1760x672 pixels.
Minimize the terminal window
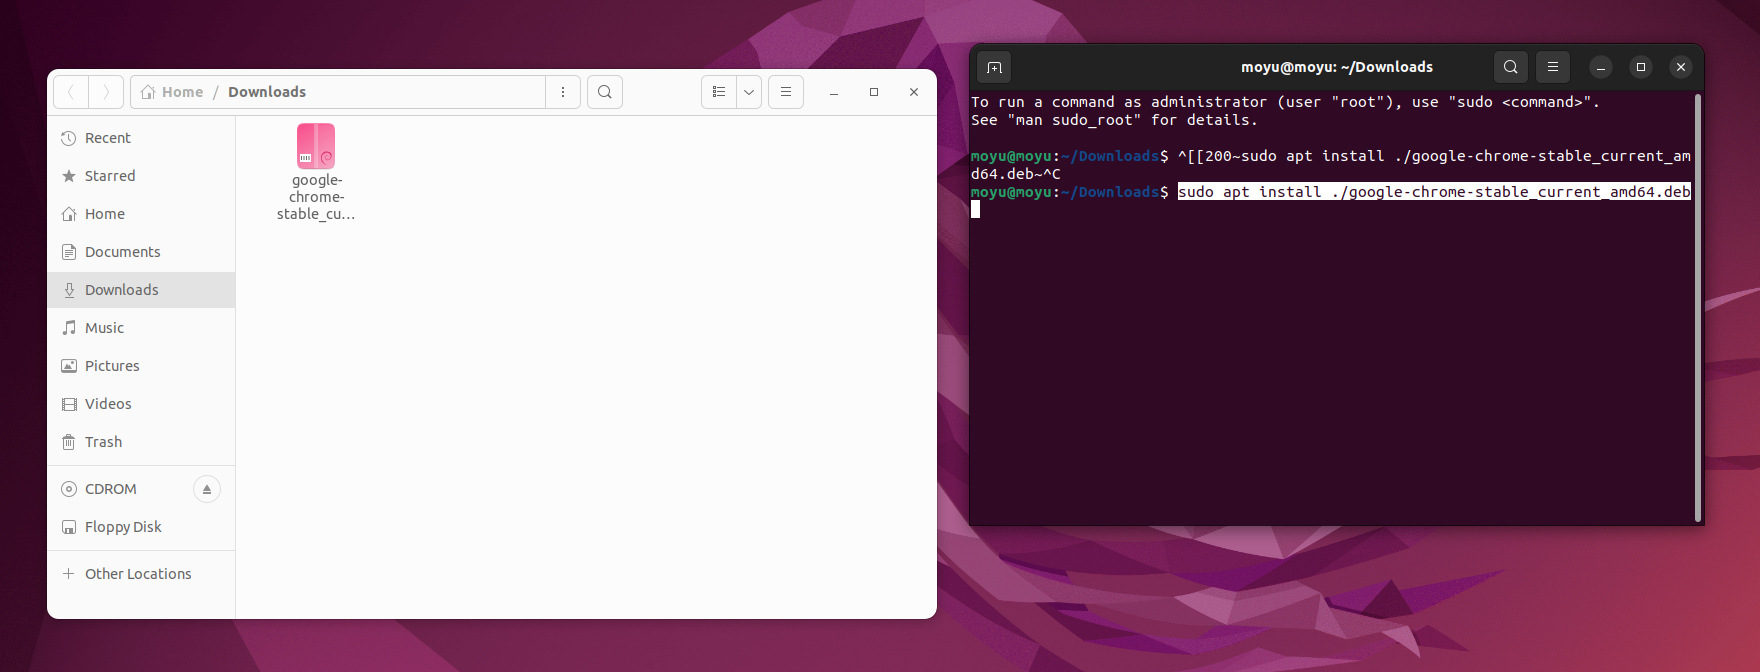[1601, 67]
